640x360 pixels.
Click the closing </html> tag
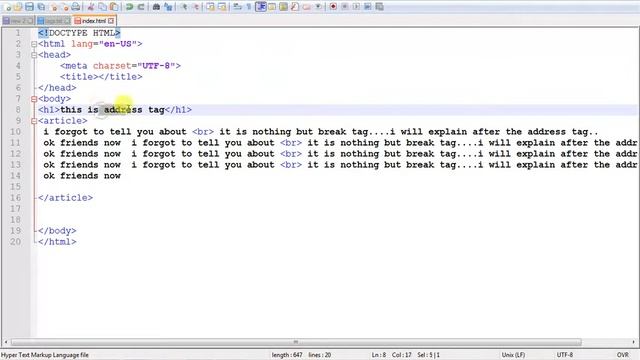click(57, 242)
